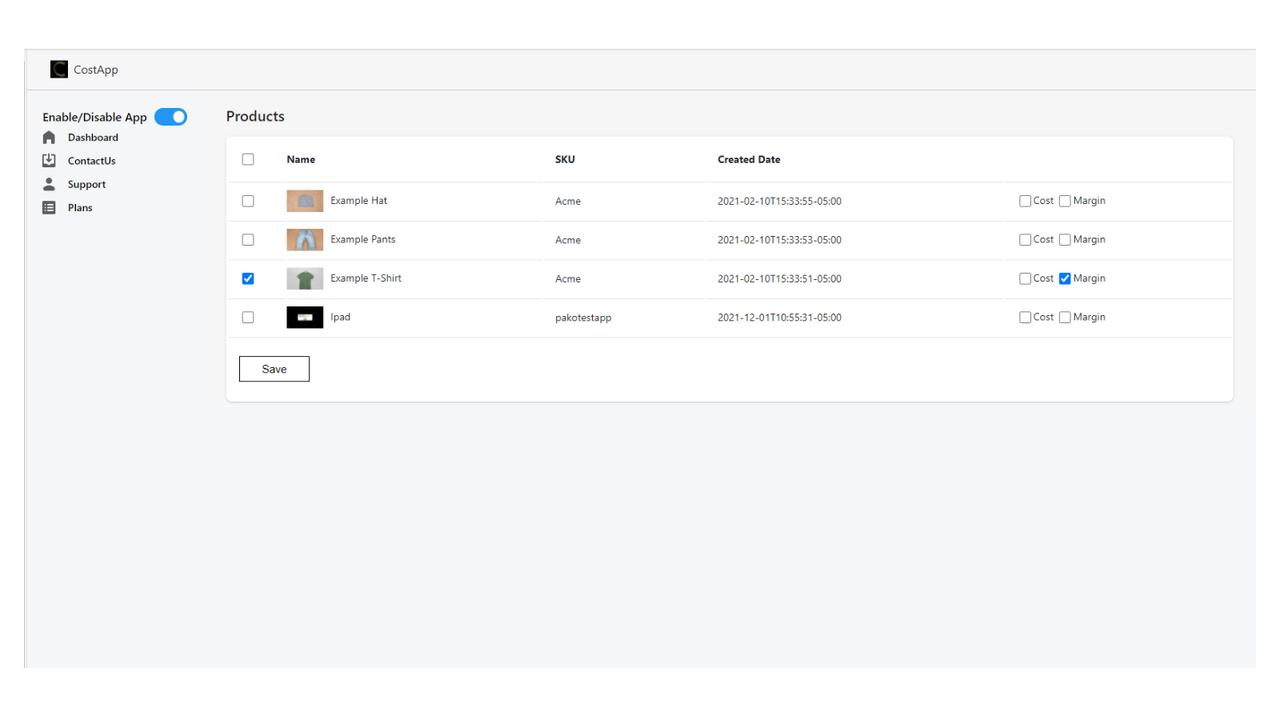Screen dimensions: 1280x720
Task: Check the Cost box for Example Hat
Action: point(1025,200)
